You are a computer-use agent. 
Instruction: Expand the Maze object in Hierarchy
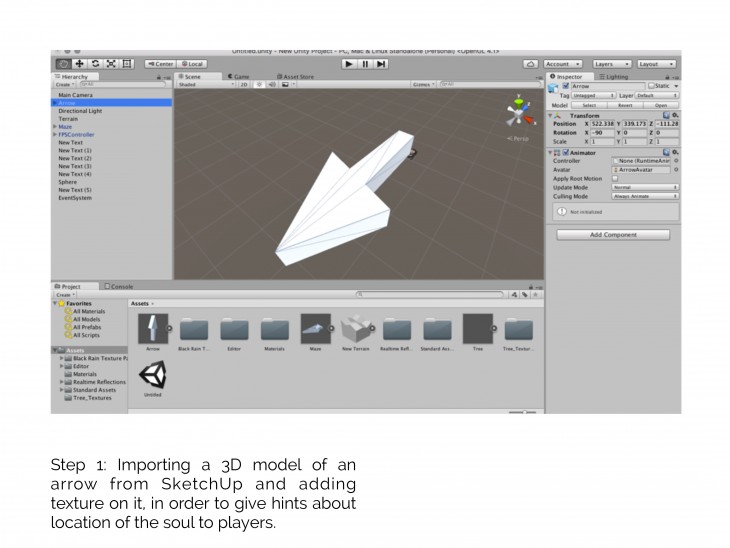55,127
